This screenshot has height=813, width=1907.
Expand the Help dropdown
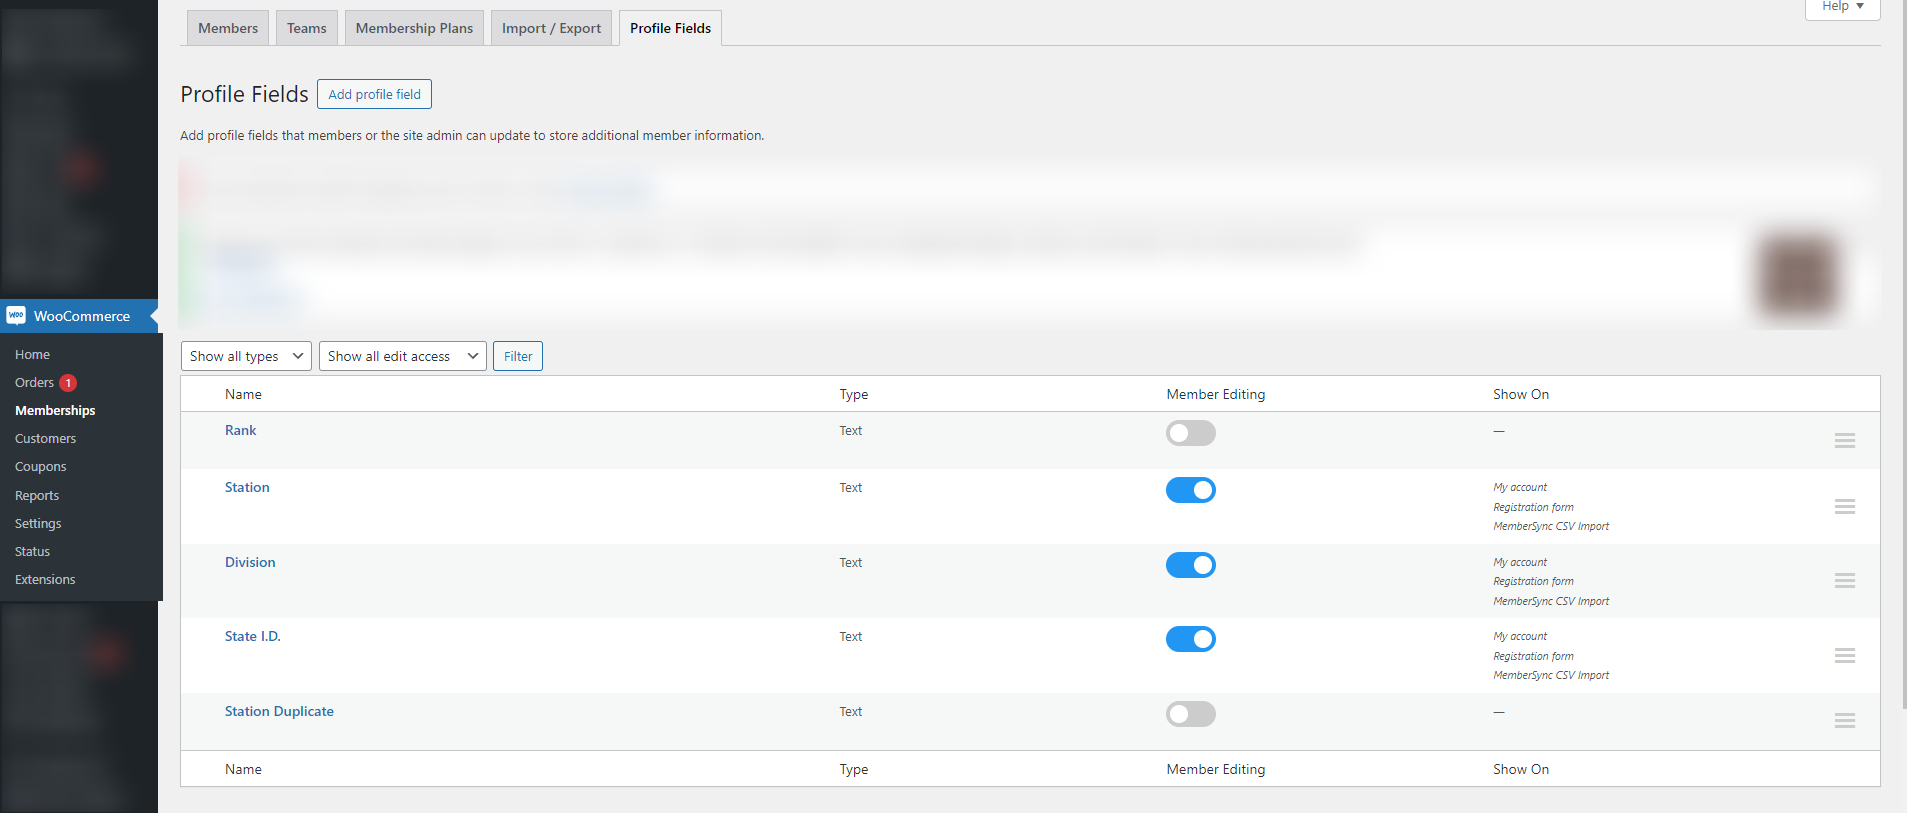1842,8
